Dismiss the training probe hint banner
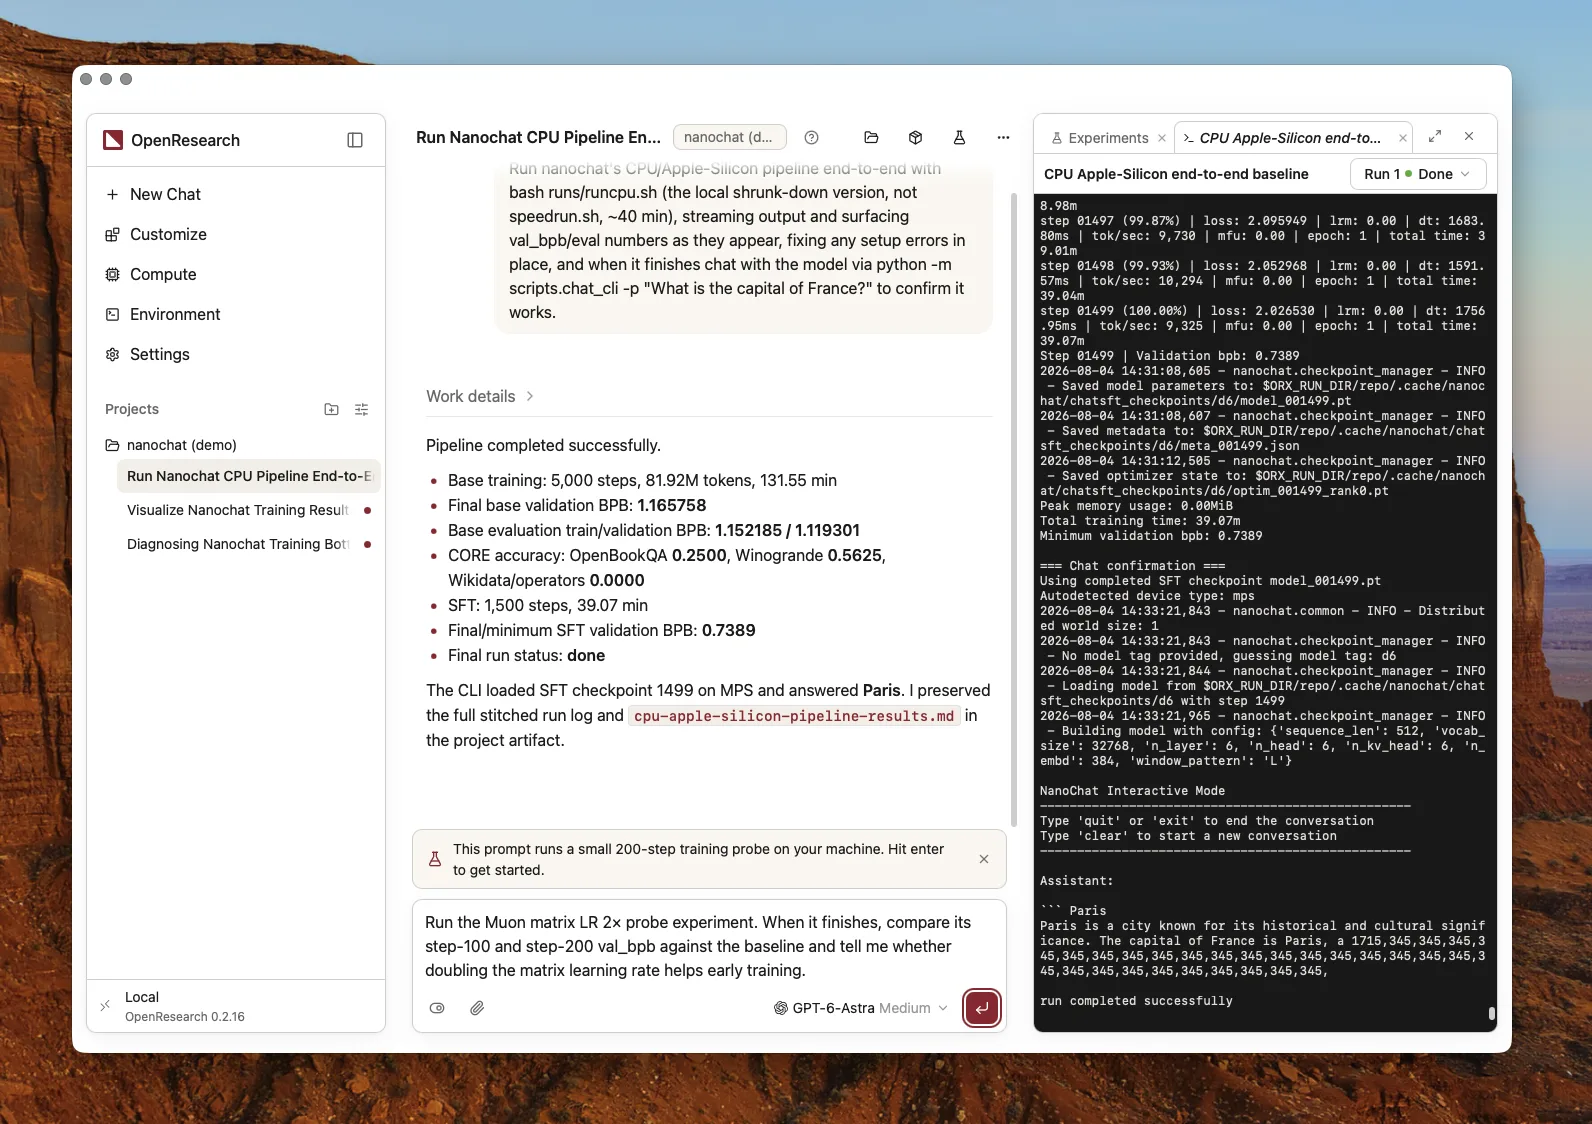 coord(984,859)
